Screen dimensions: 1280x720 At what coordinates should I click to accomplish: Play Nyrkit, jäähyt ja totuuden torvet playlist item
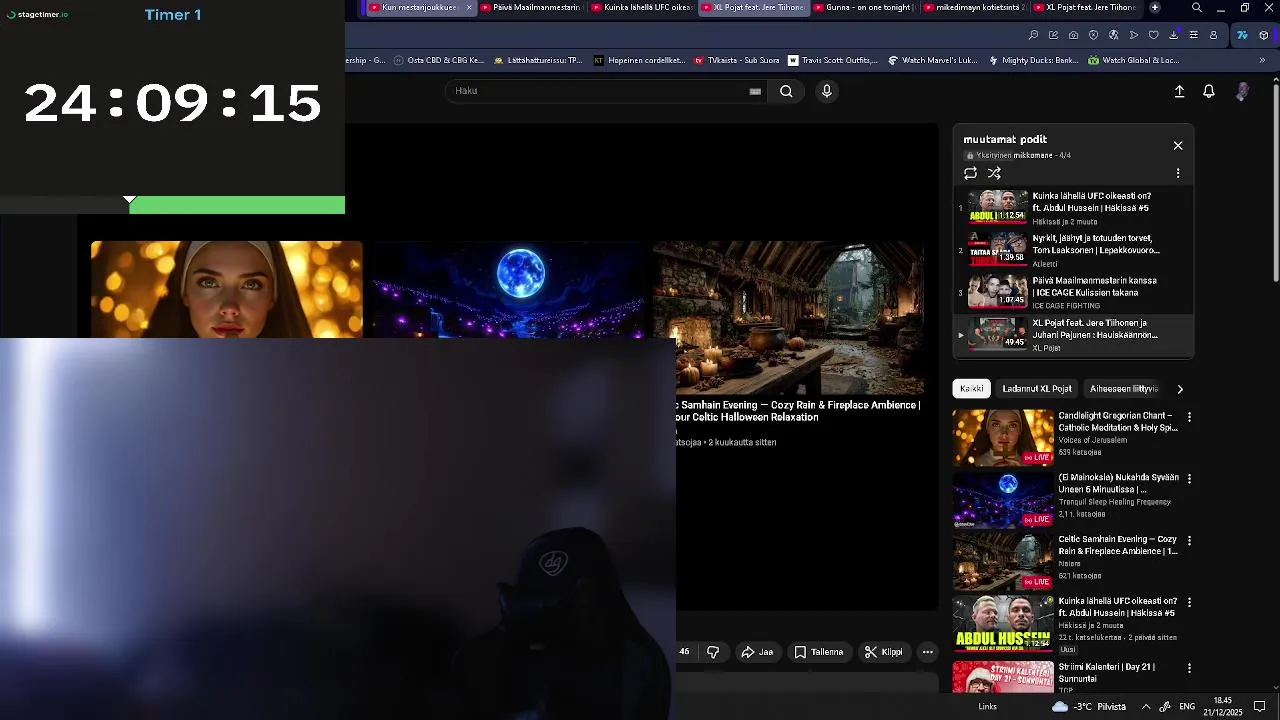1073,250
